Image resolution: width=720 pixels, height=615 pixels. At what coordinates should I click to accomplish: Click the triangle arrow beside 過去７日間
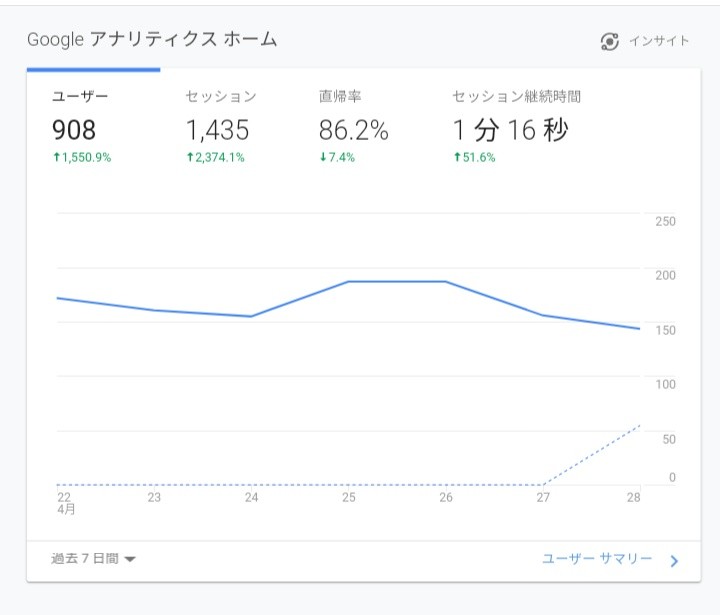[x=130, y=559]
